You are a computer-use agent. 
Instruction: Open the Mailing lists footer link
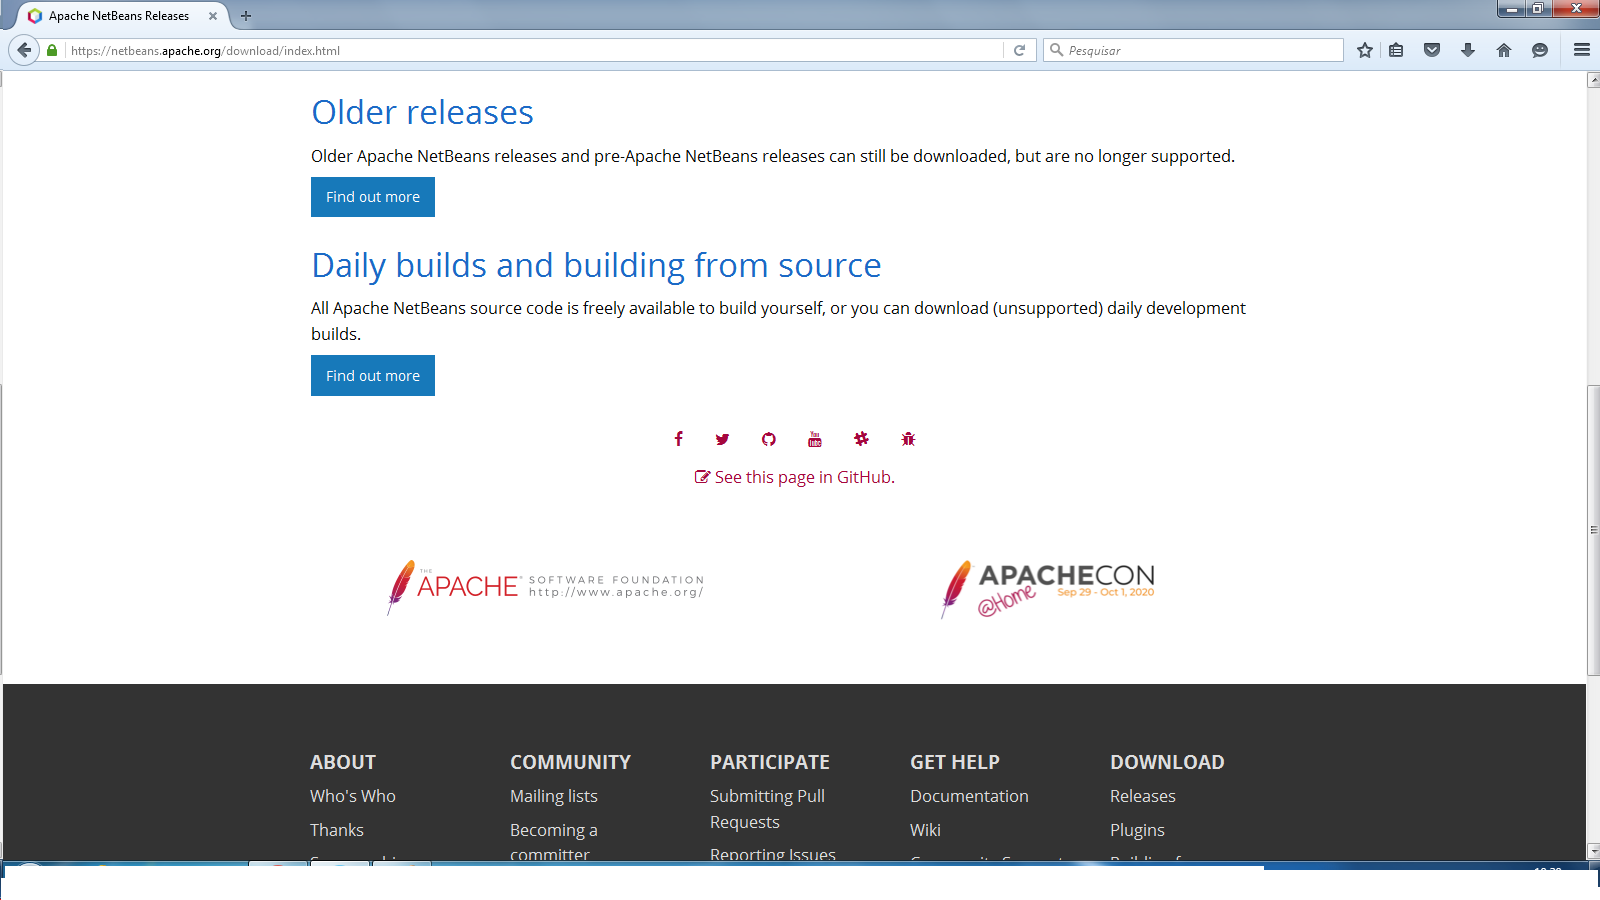pos(553,796)
